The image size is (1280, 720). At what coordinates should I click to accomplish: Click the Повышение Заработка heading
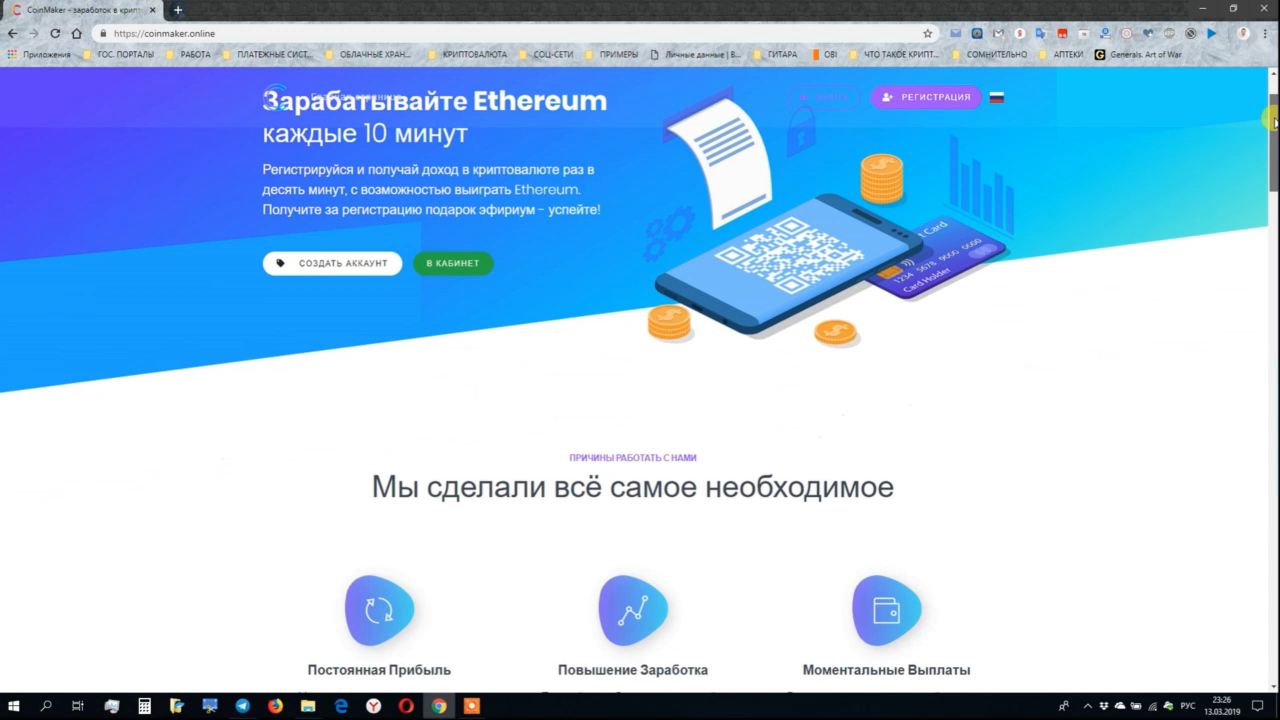(633, 670)
